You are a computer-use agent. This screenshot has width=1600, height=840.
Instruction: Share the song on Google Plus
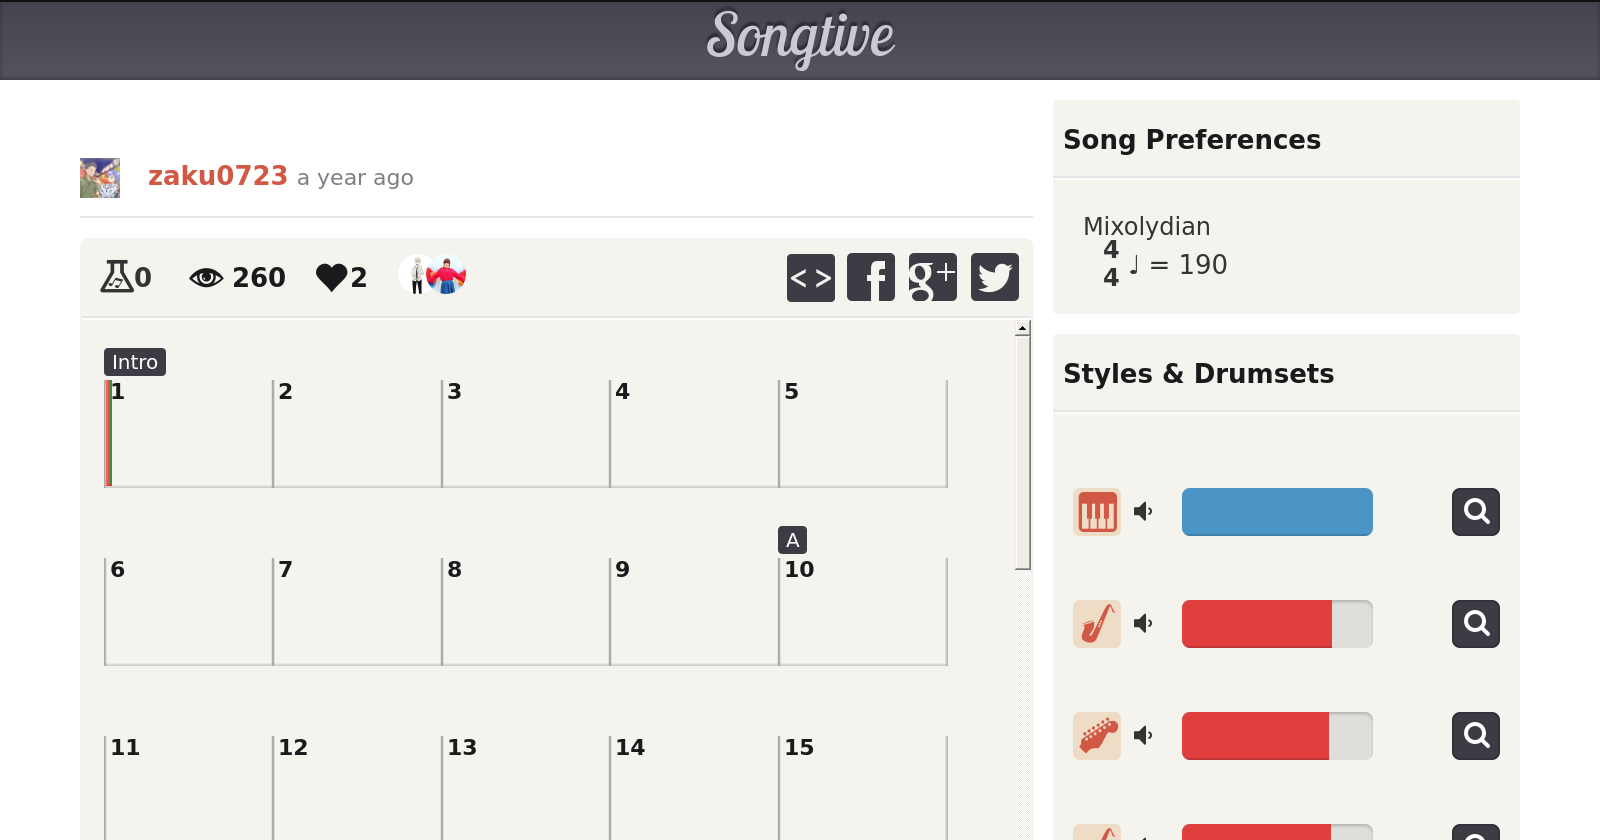coord(932,277)
